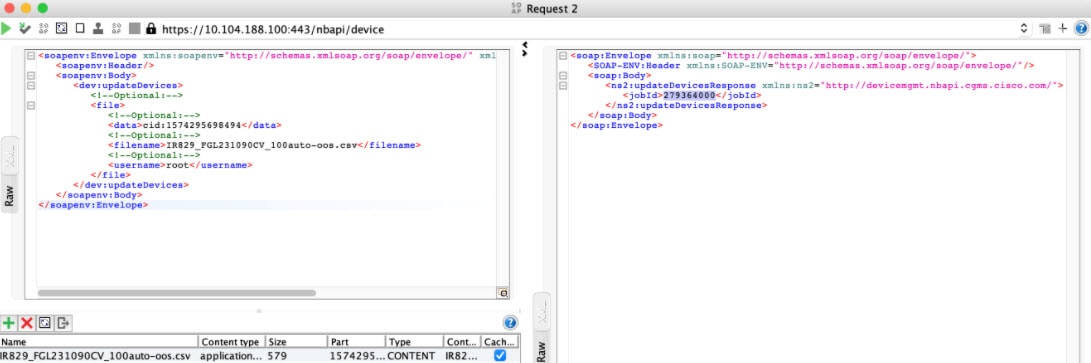The width and height of the screenshot is (1091, 363).
Task: Open help from the top-right blue question mark
Action: (x=1081, y=29)
